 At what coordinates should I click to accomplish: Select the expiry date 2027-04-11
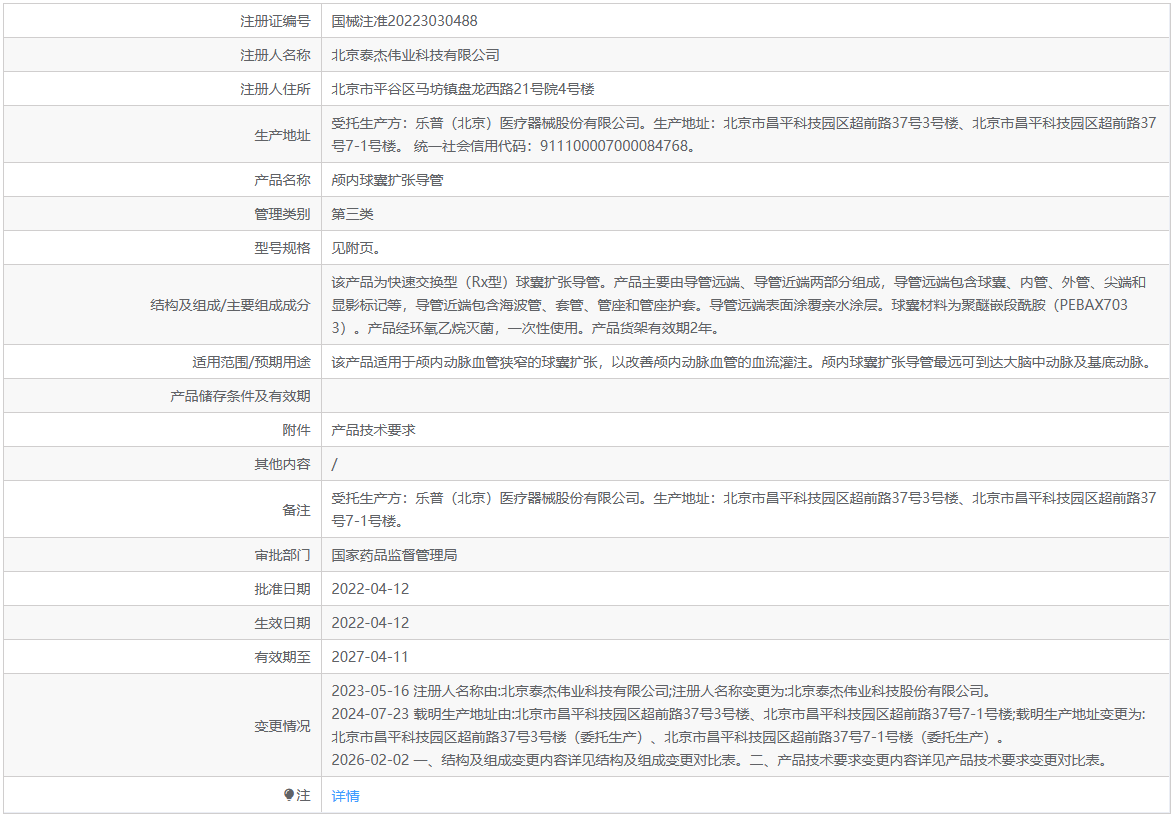pyautogui.click(x=371, y=657)
